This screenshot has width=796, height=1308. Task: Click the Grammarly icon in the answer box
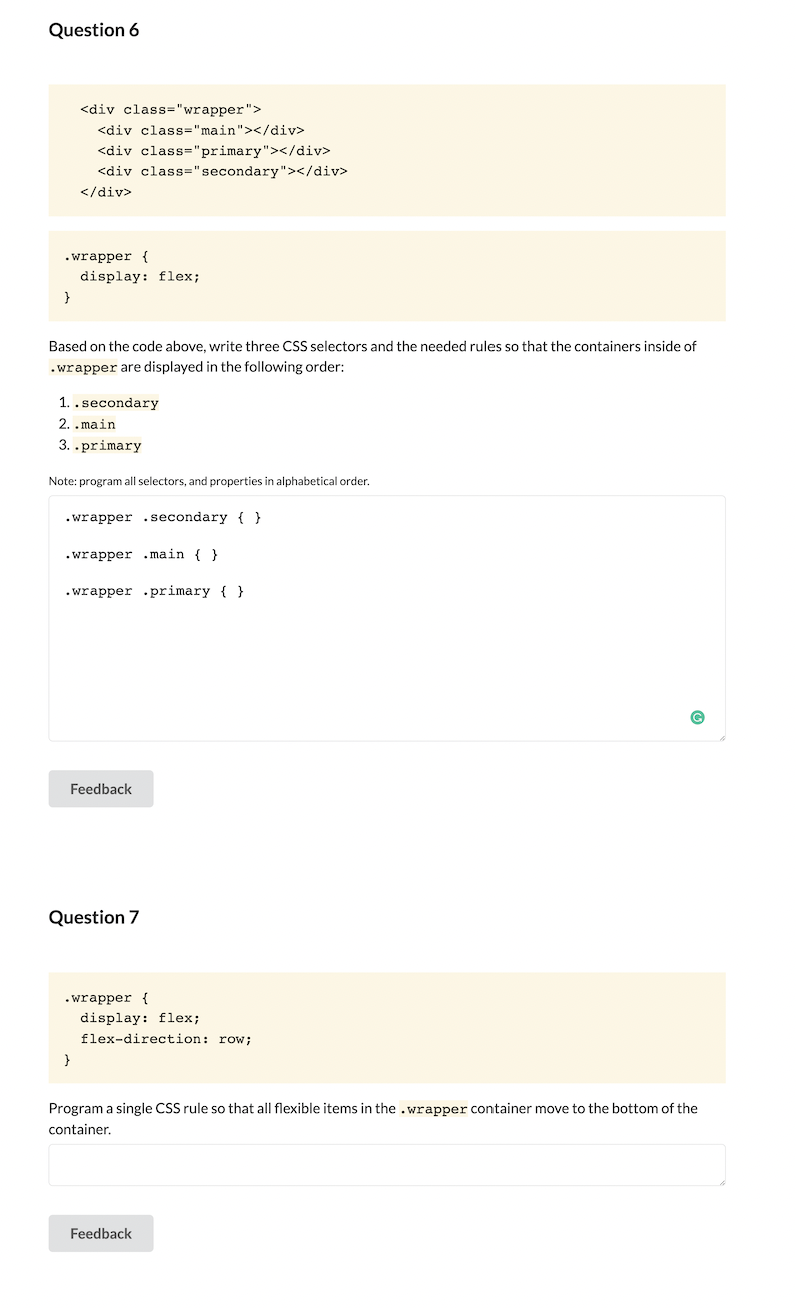click(x=697, y=717)
